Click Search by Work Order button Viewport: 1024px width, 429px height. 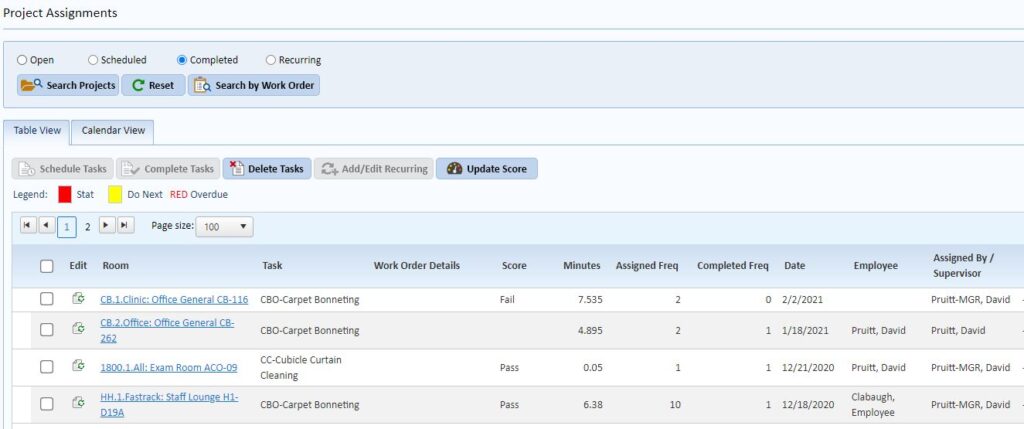pyautogui.click(x=254, y=85)
